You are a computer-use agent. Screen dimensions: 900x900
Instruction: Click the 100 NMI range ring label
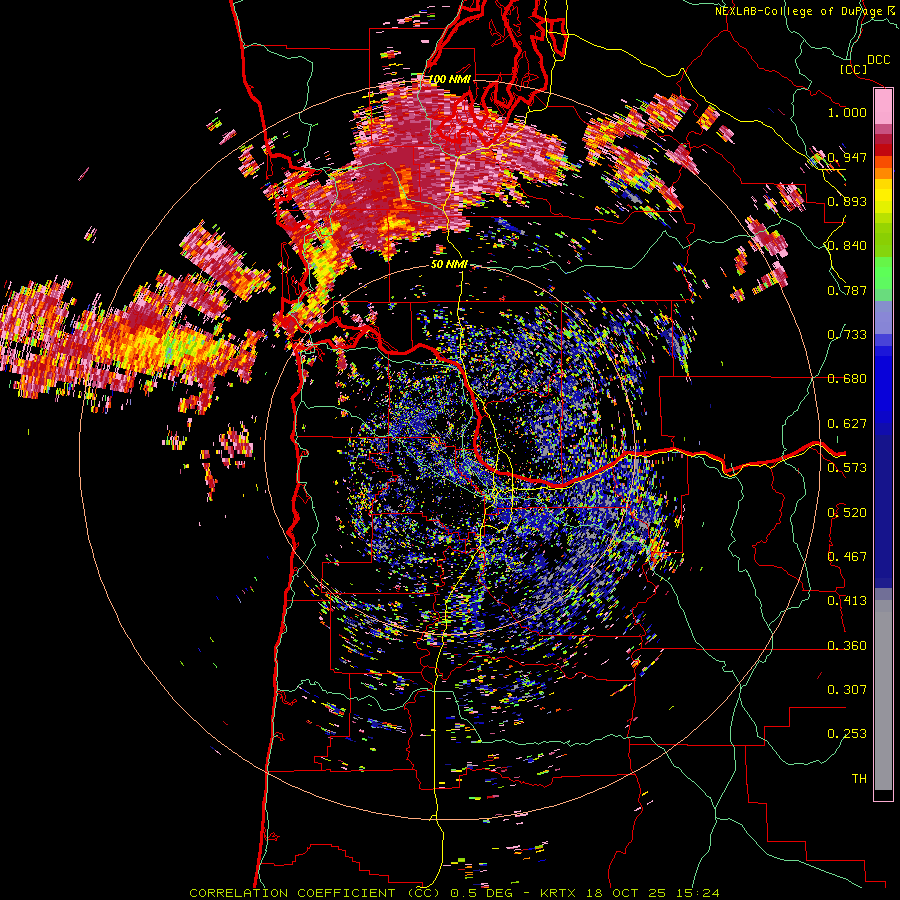449,79
